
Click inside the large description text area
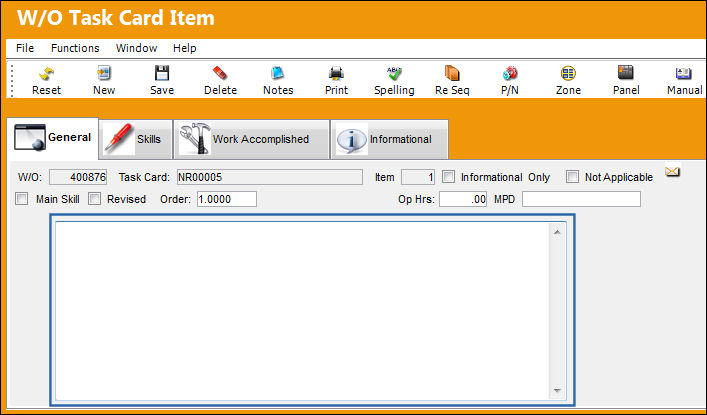pyautogui.click(x=302, y=310)
